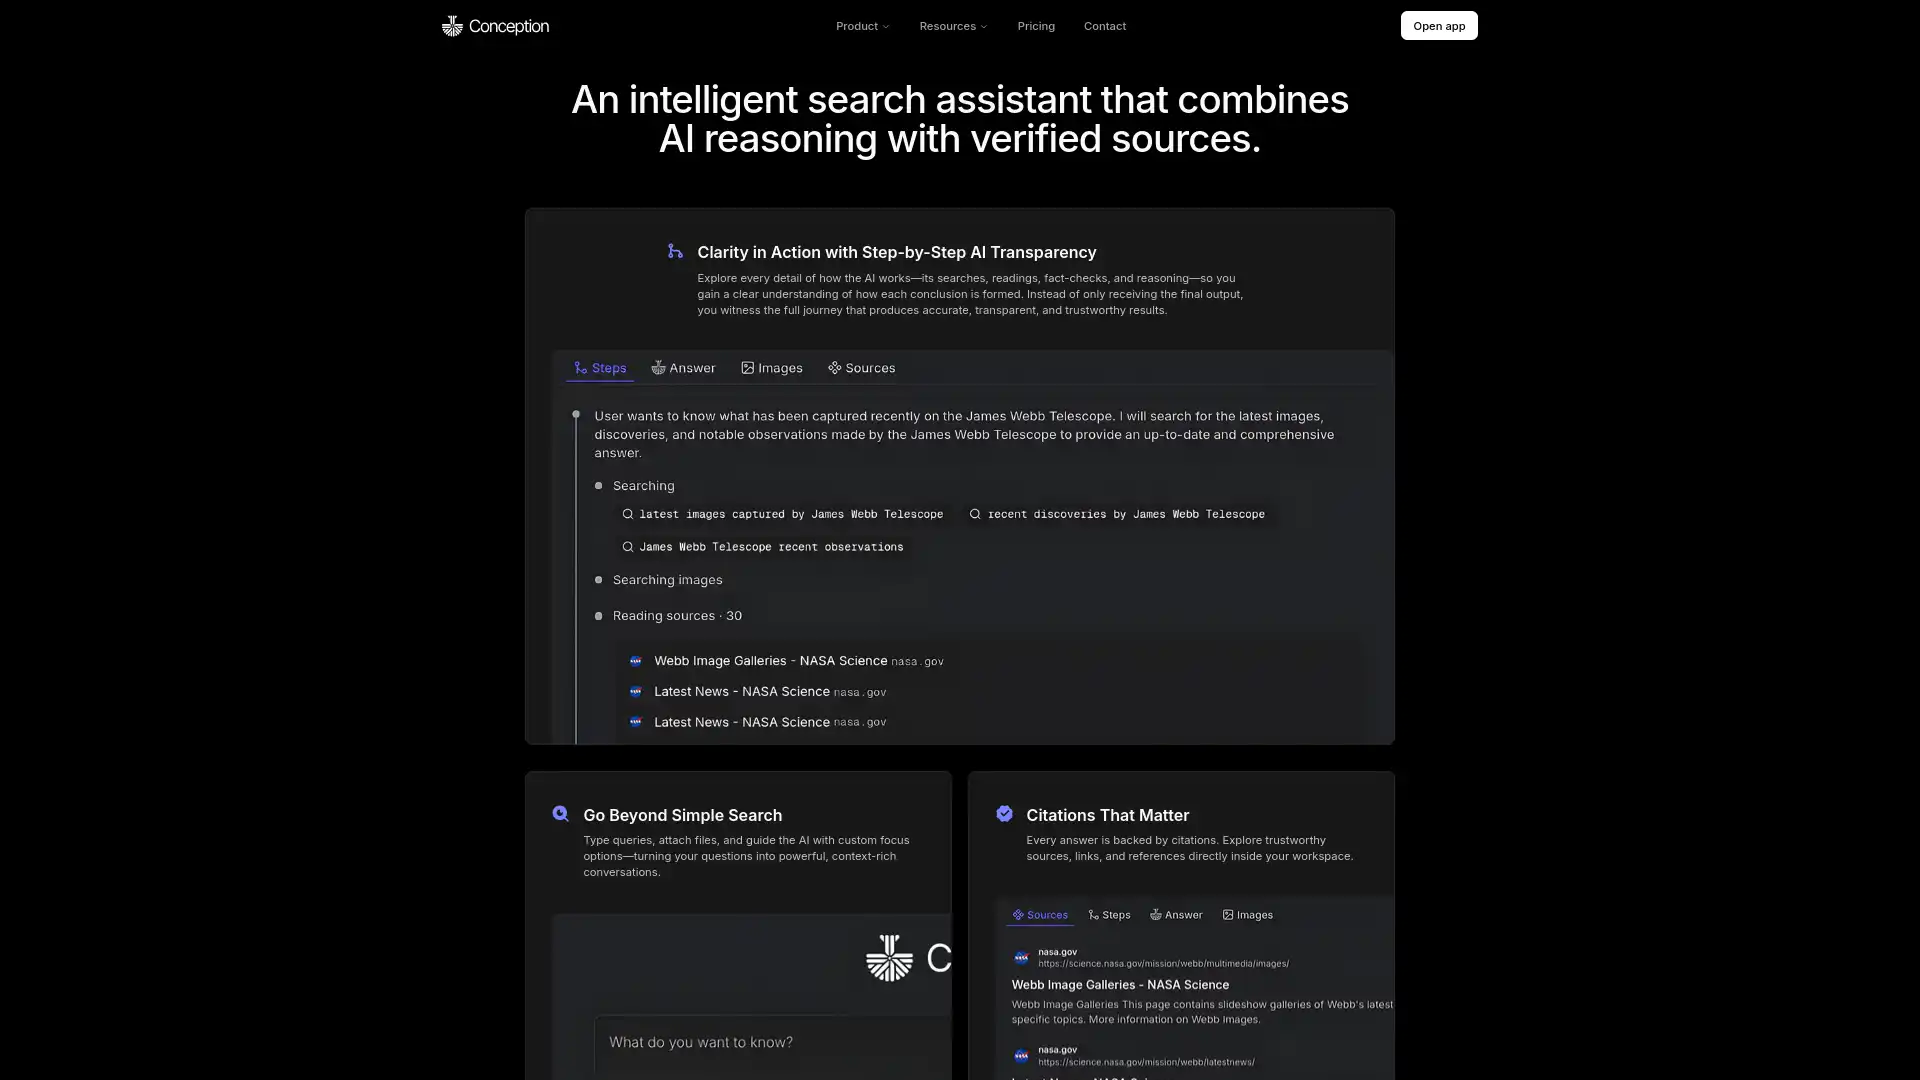
Task: Click the 'Searching' step label
Action: click(x=643, y=486)
